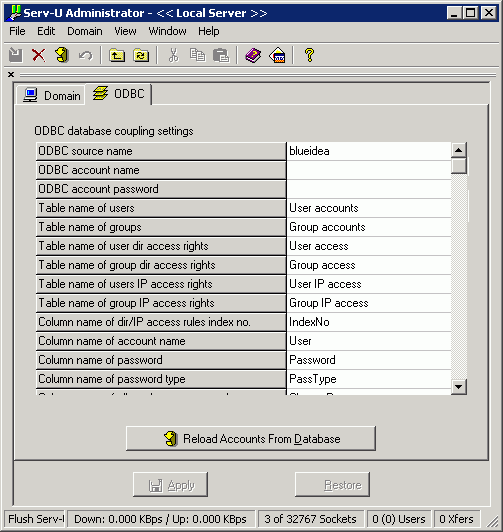
Task: Click the folder up-arrow toolbar icon
Action: (117, 55)
